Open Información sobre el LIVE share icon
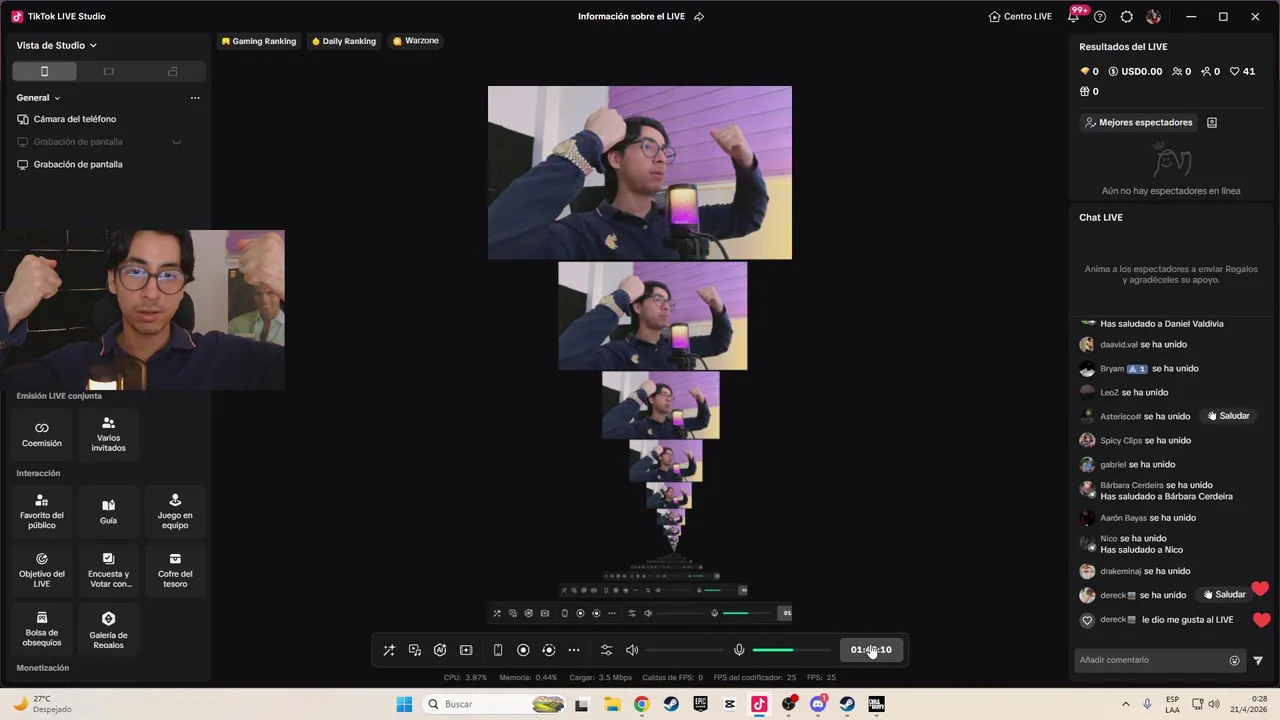Viewport: 1280px width, 720px height. tap(699, 17)
